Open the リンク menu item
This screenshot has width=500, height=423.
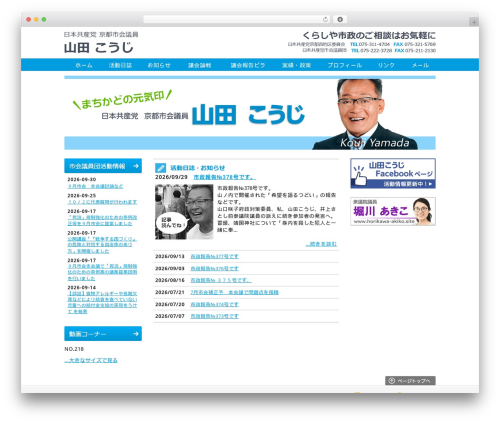coord(386,65)
